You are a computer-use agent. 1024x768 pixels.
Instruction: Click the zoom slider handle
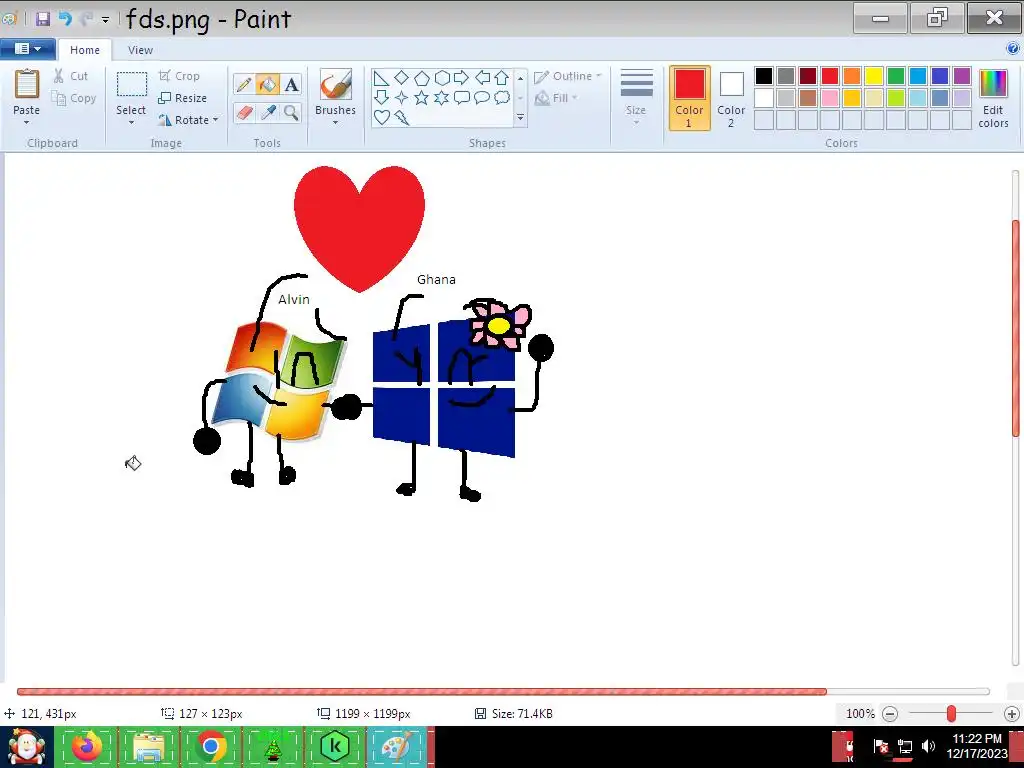952,714
